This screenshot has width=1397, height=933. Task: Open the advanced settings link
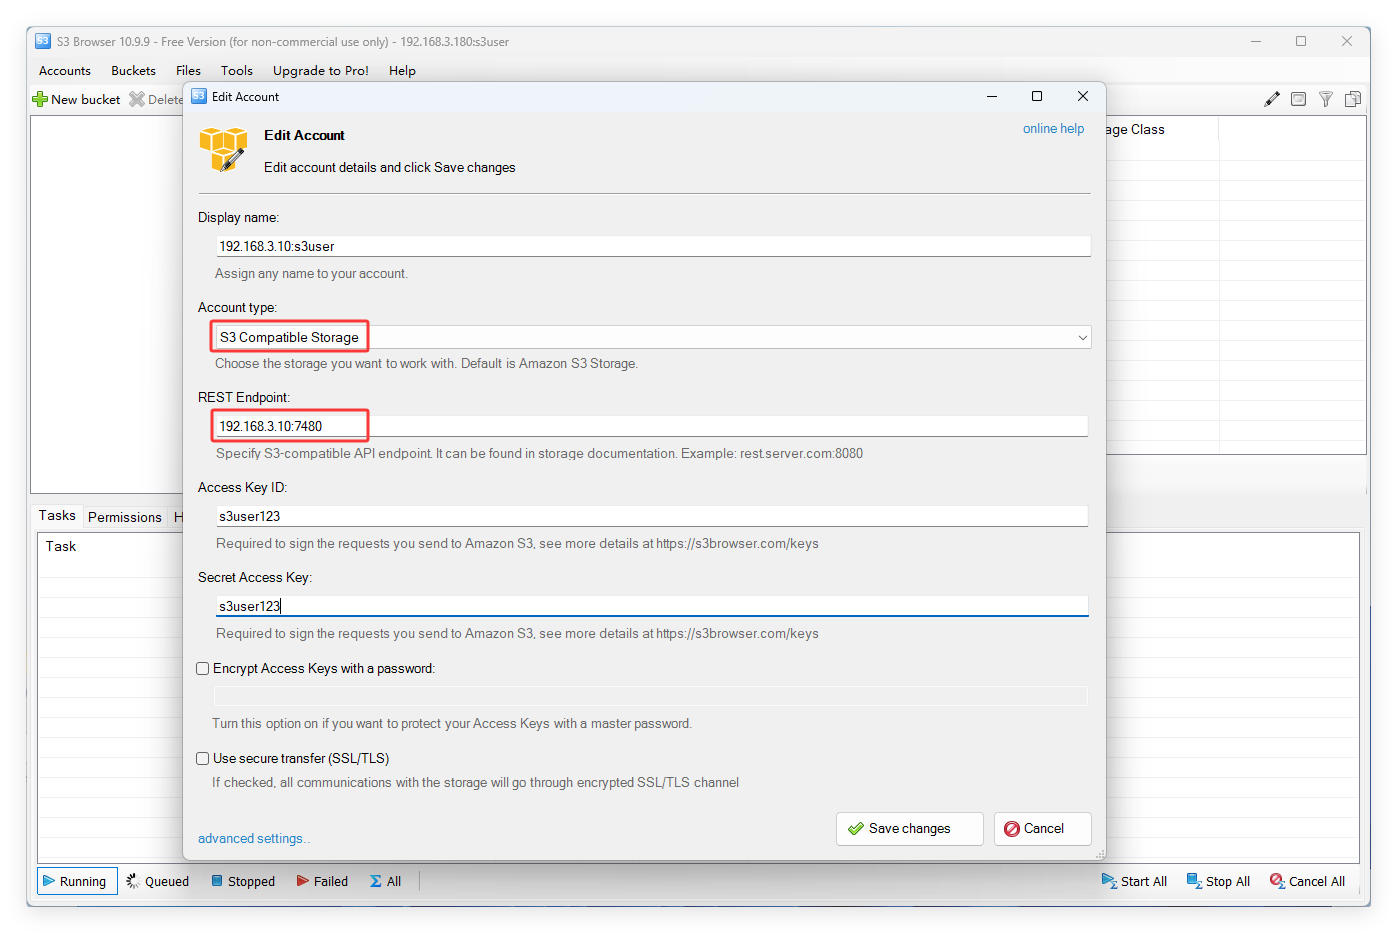coord(254,839)
